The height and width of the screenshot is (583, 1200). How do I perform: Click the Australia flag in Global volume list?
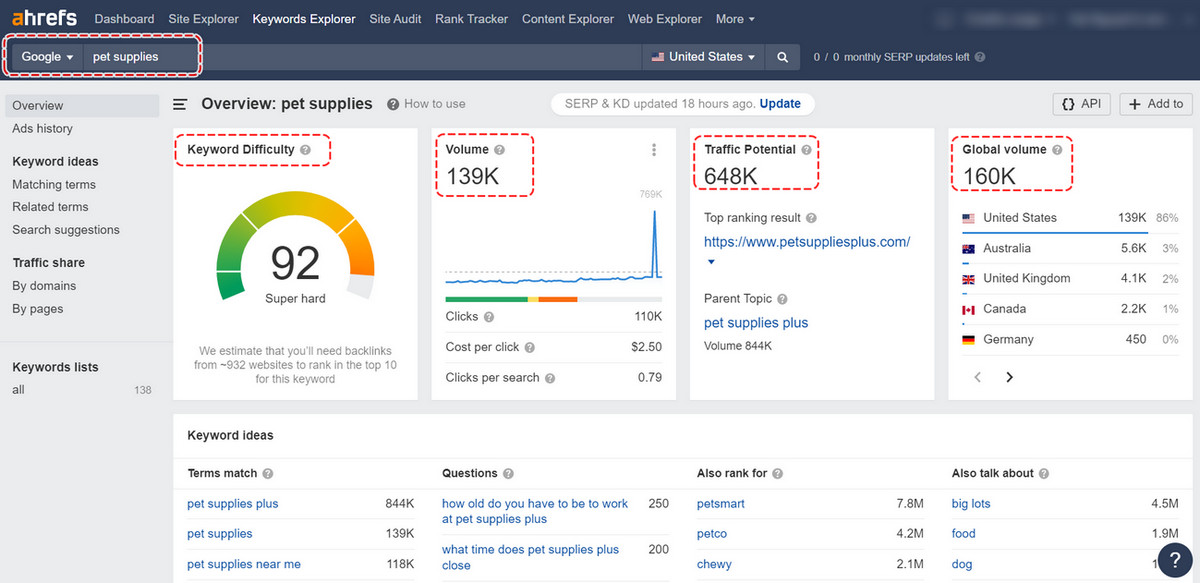pos(968,249)
